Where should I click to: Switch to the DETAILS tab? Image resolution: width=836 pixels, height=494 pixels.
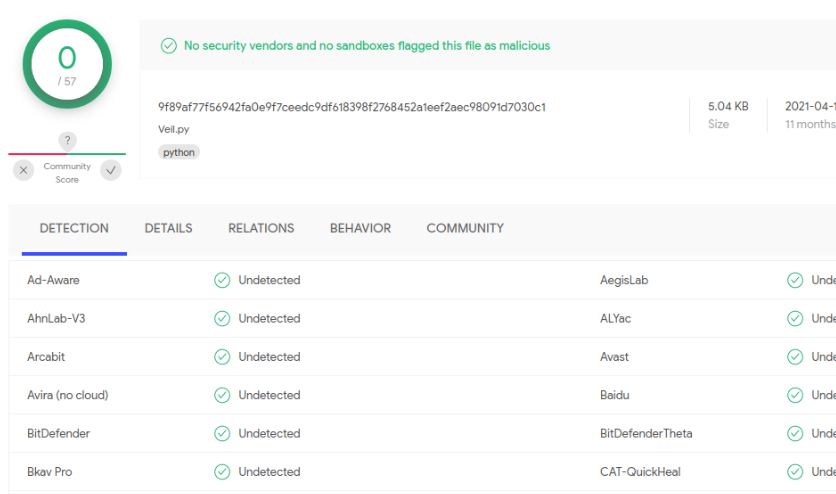point(168,228)
